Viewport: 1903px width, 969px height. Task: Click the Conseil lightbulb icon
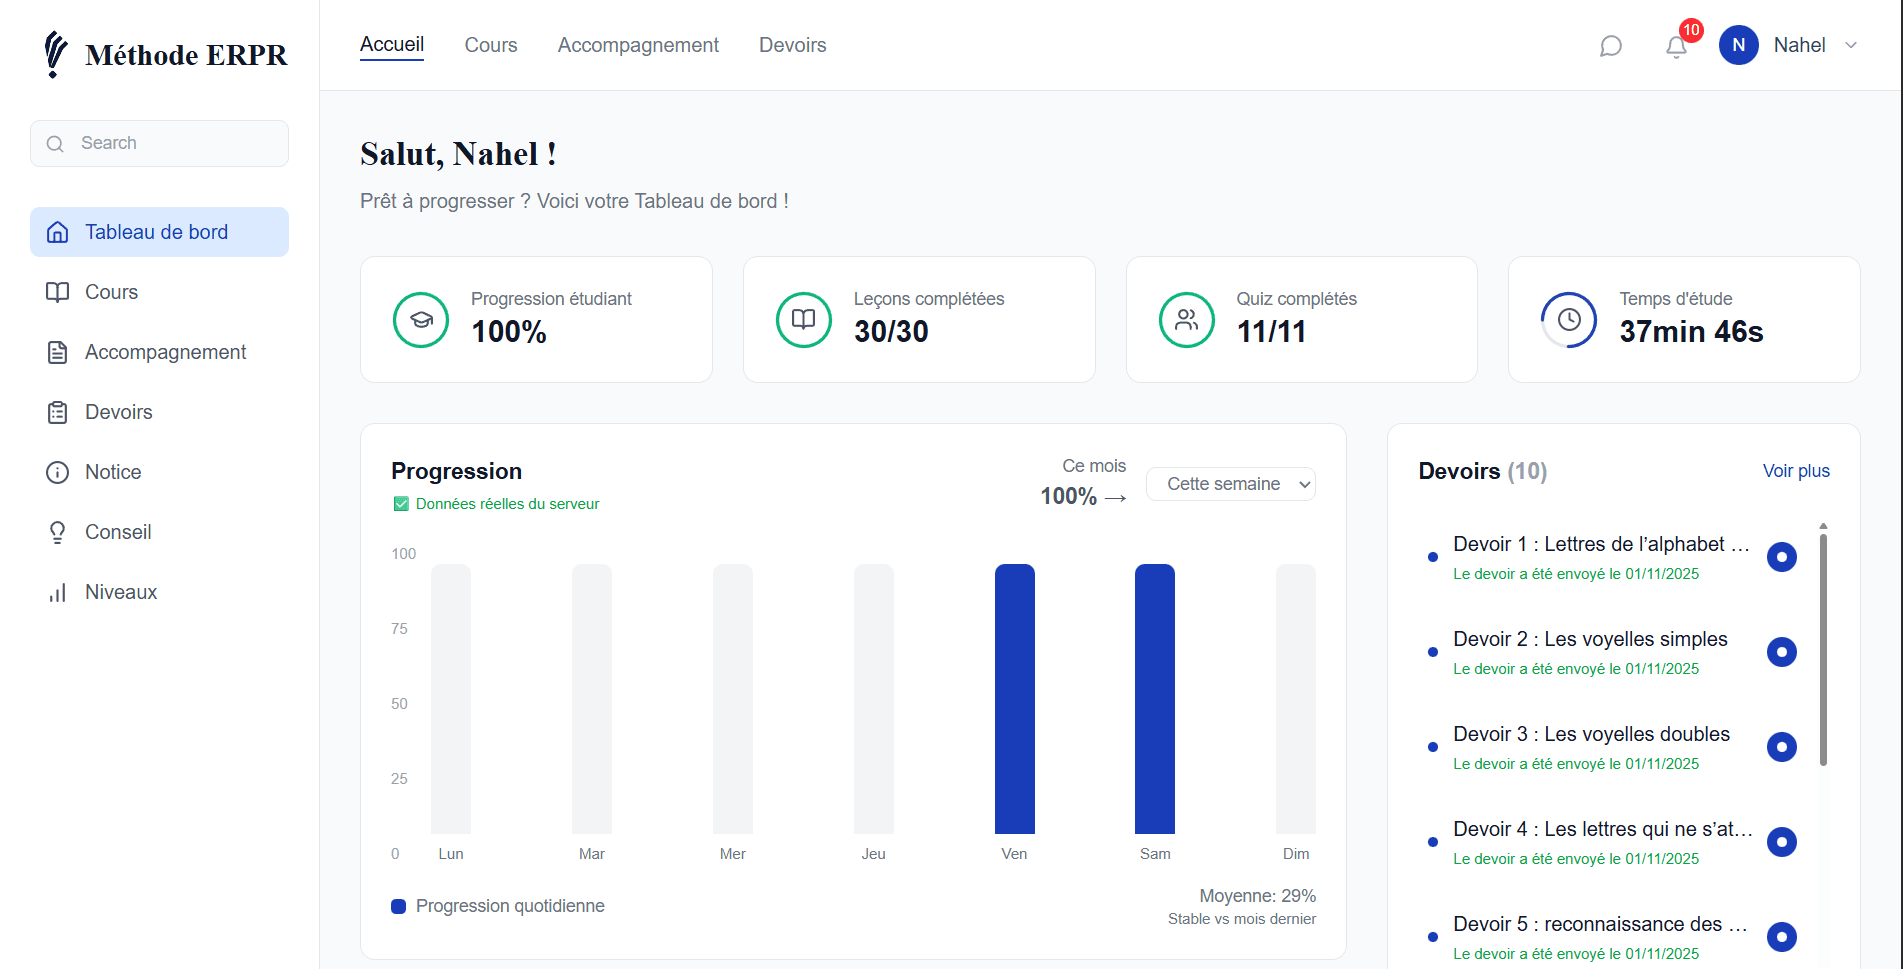click(x=58, y=532)
